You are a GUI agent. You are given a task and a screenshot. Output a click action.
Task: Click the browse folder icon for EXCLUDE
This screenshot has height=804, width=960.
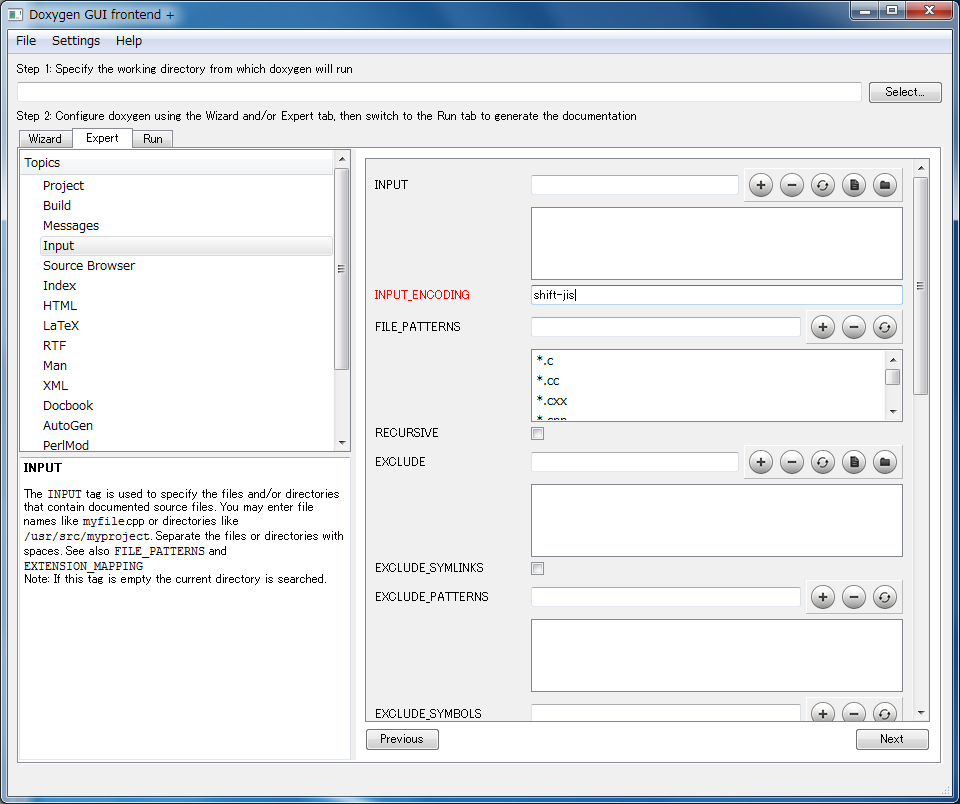[x=885, y=462]
